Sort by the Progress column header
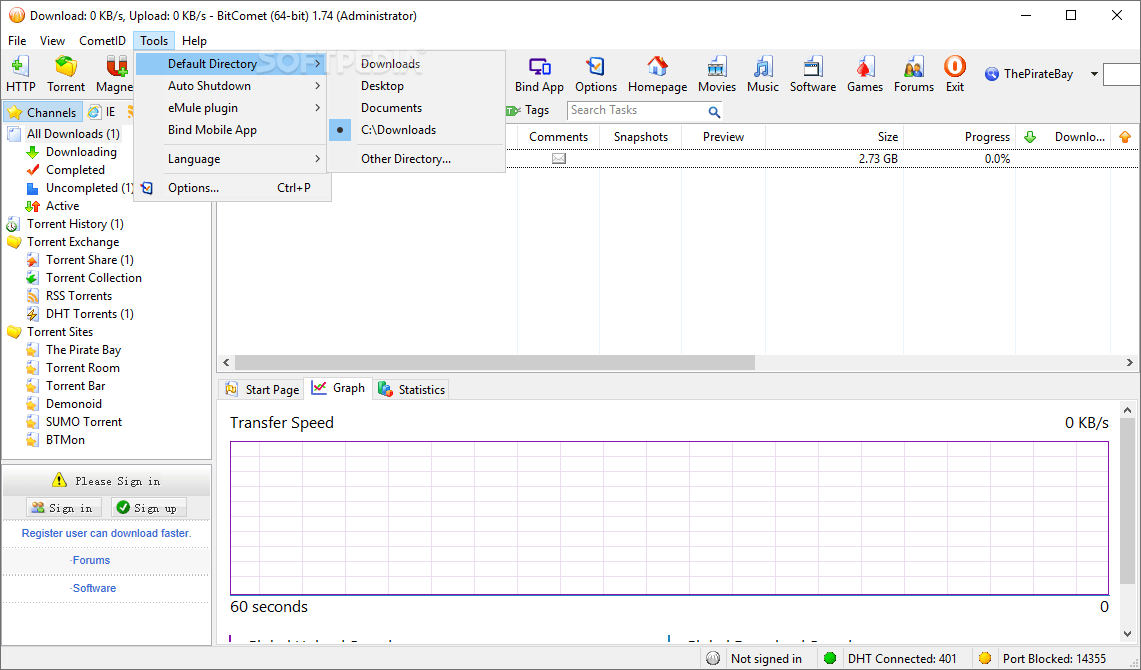The width and height of the screenshot is (1141, 670). pyautogui.click(x=960, y=137)
